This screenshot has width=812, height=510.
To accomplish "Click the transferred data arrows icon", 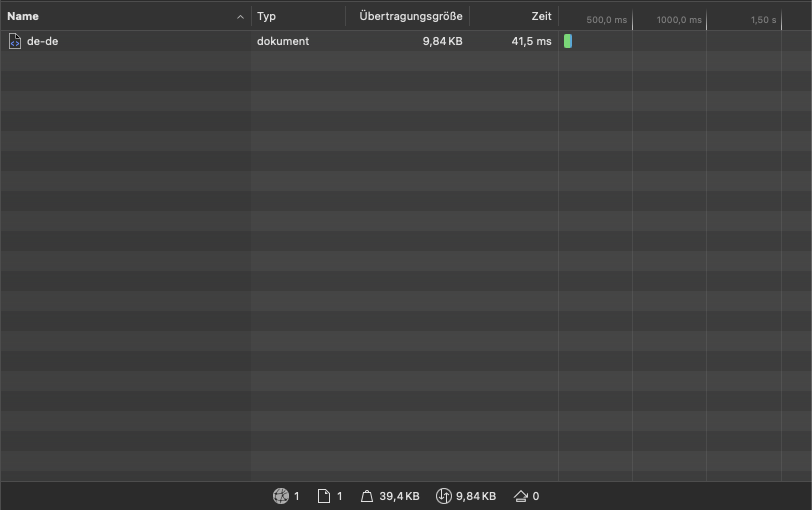I will pos(443,496).
